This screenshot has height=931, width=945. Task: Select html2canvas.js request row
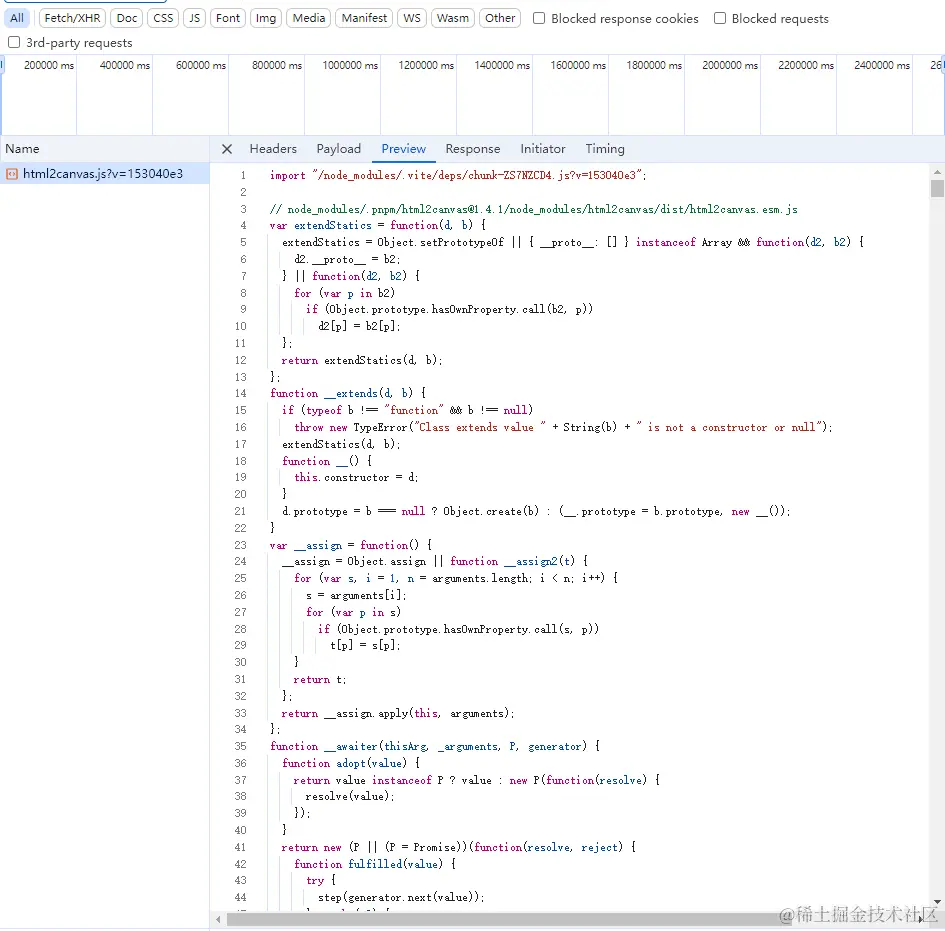(x=105, y=174)
